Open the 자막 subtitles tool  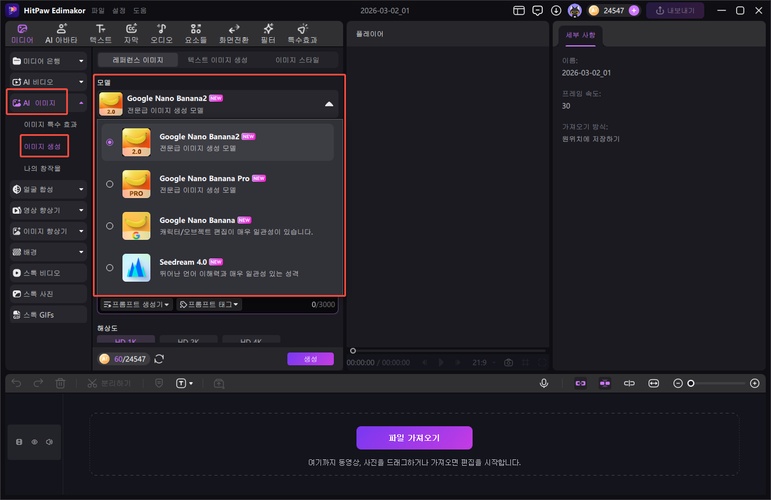pos(131,34)
